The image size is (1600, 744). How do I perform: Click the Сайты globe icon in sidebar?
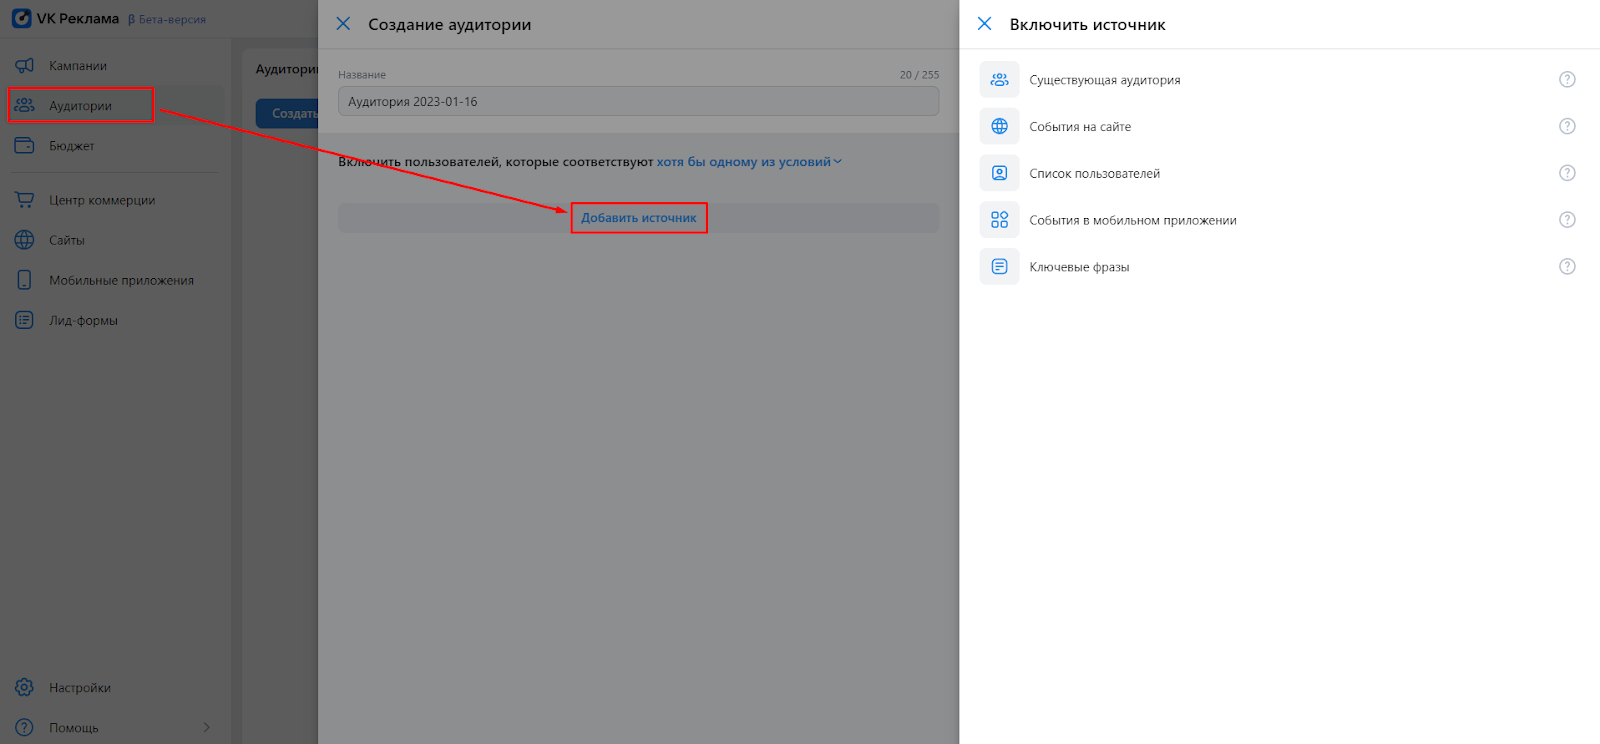coord(25,240)
